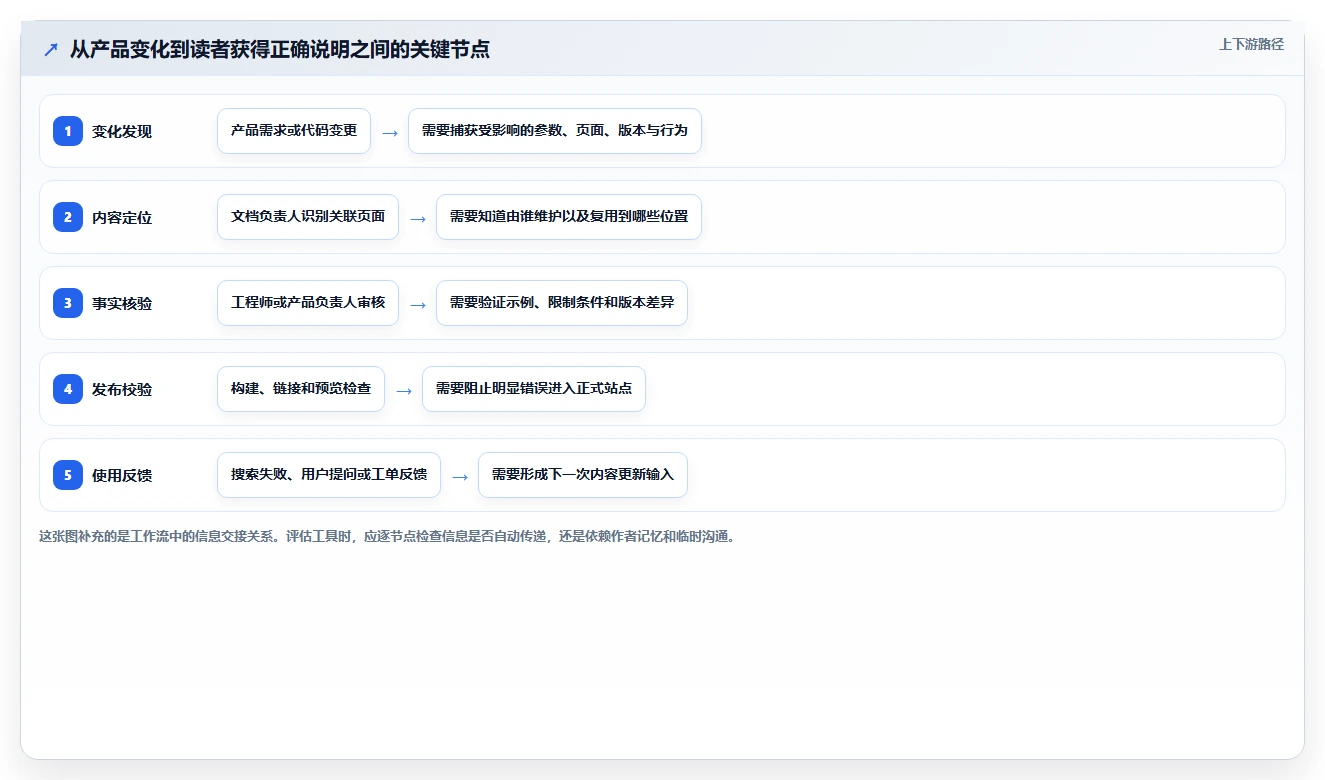Select the number 1 step badge
This screenshot has width=1325, height=780.
click(68, 131)
